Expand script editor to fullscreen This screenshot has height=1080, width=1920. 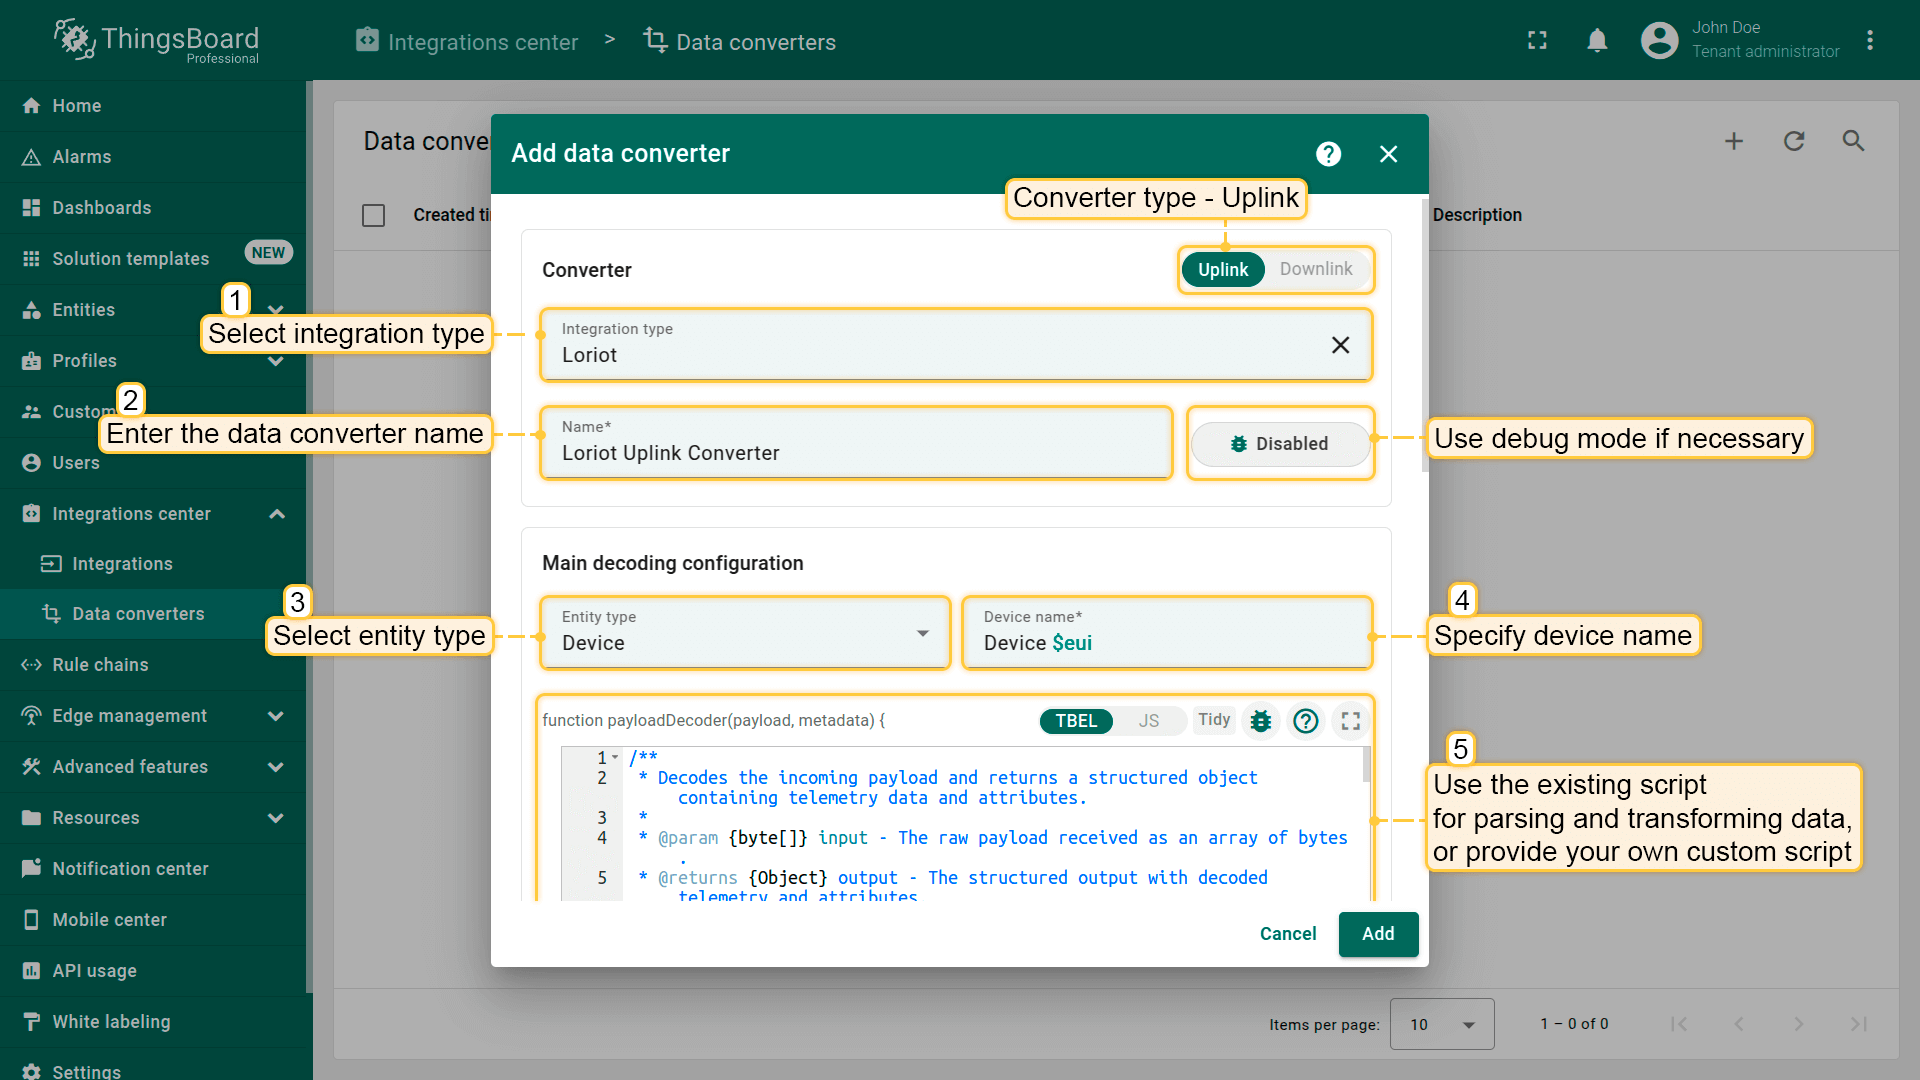click(x=1351, y=721)
